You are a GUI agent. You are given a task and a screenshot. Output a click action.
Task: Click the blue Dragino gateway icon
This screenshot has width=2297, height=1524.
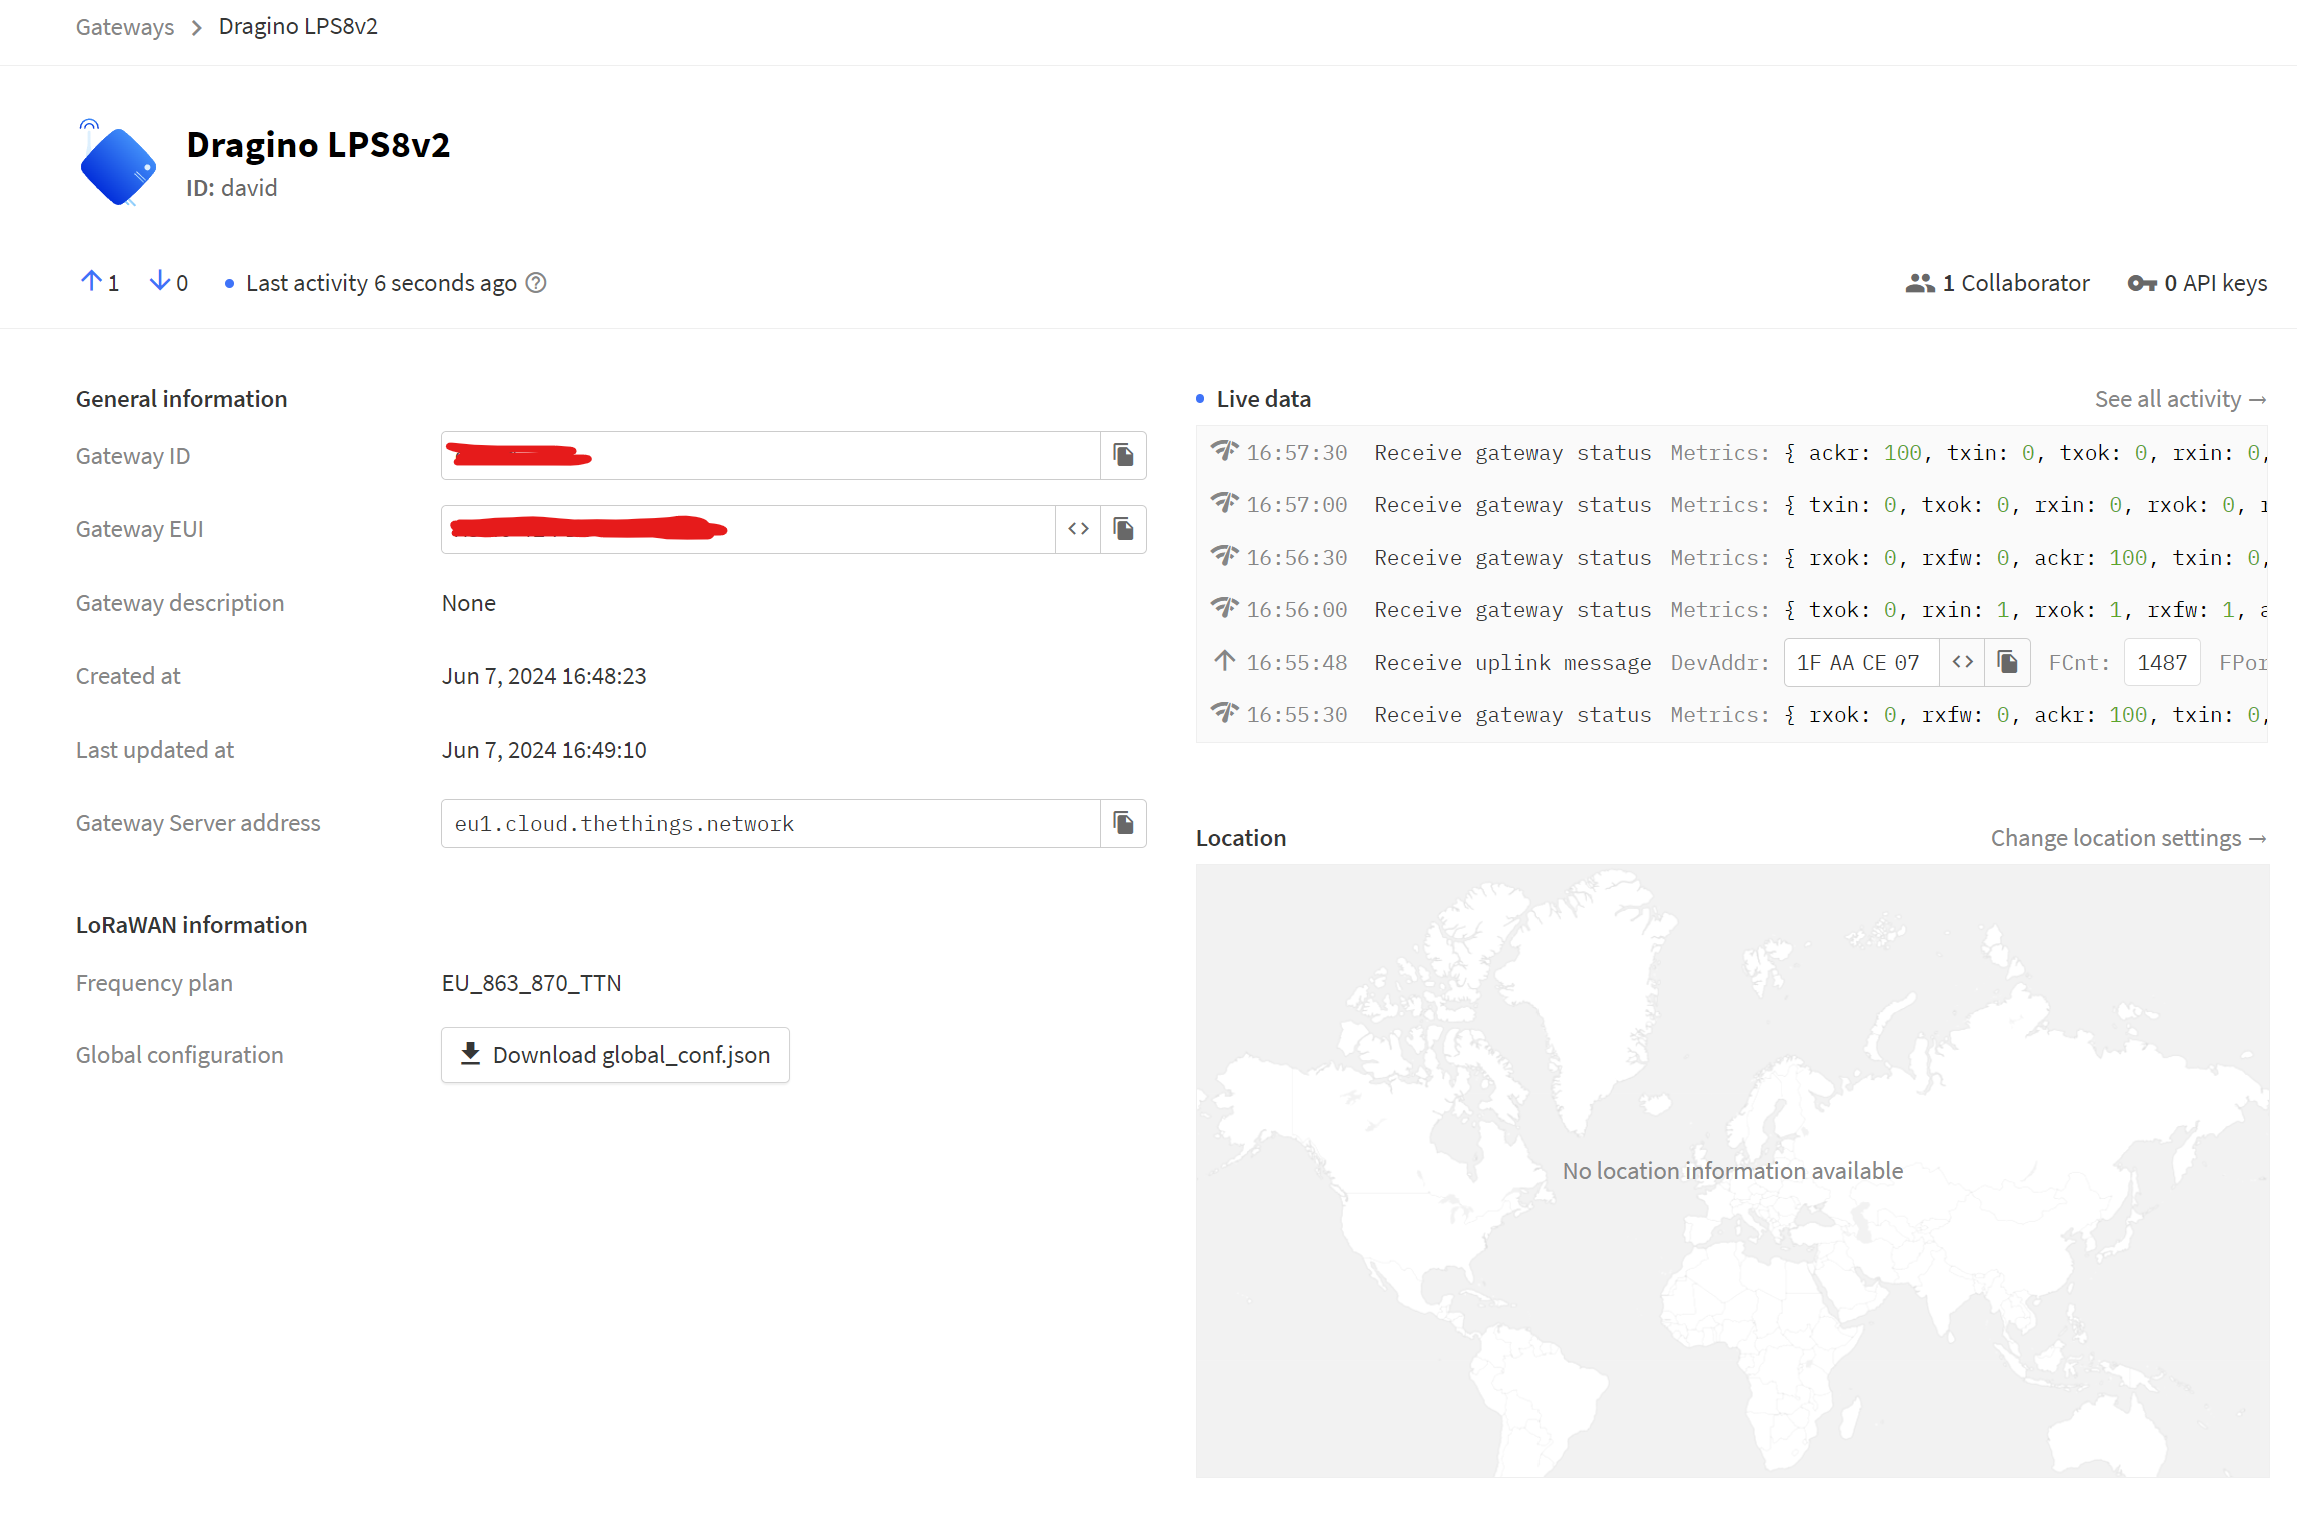pyautogui.click(x=117, y=164)
